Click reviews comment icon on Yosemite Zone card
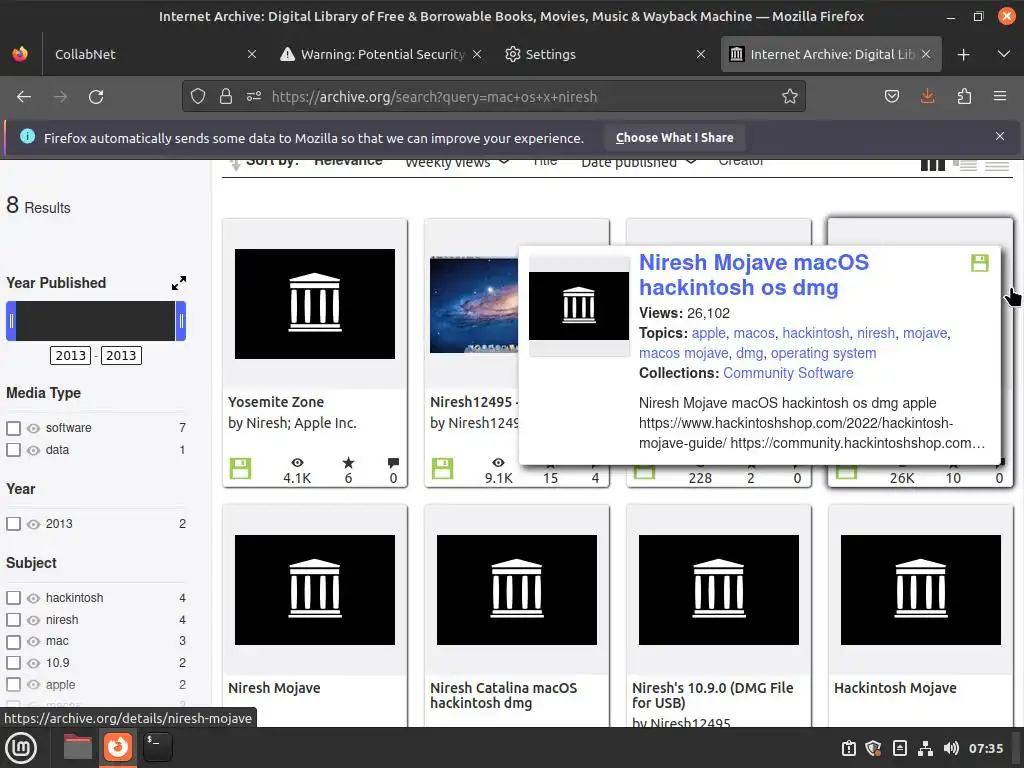The height and width of the screenshot is (768, 1024). (x=393, y=462)
